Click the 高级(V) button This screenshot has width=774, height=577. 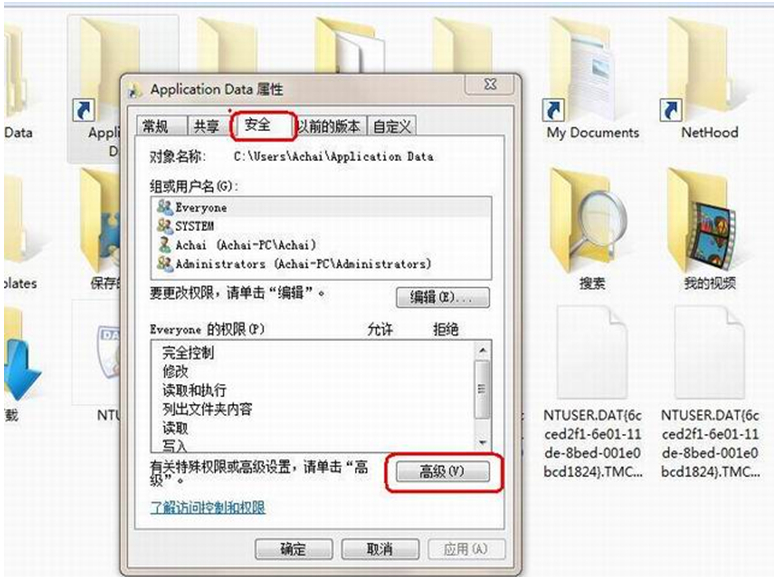[x=443, y=472]
